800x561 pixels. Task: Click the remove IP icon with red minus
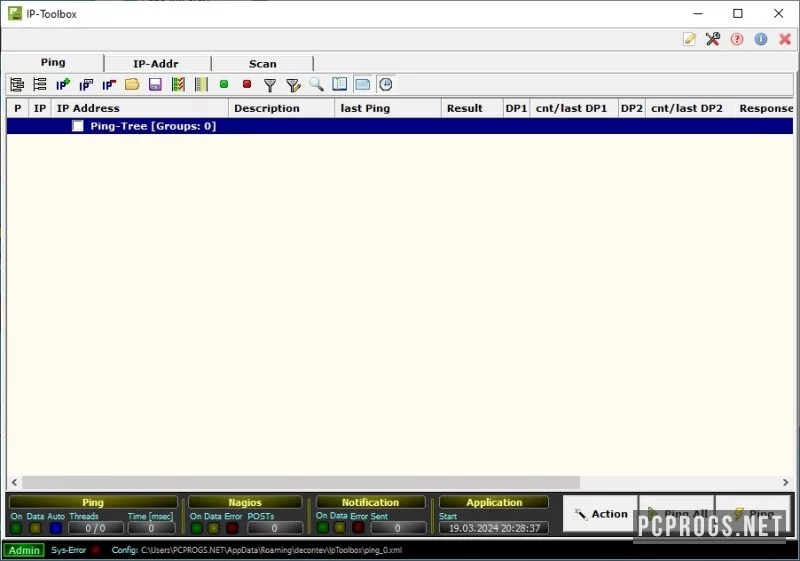pyautogui.click(x=109, y=85)
